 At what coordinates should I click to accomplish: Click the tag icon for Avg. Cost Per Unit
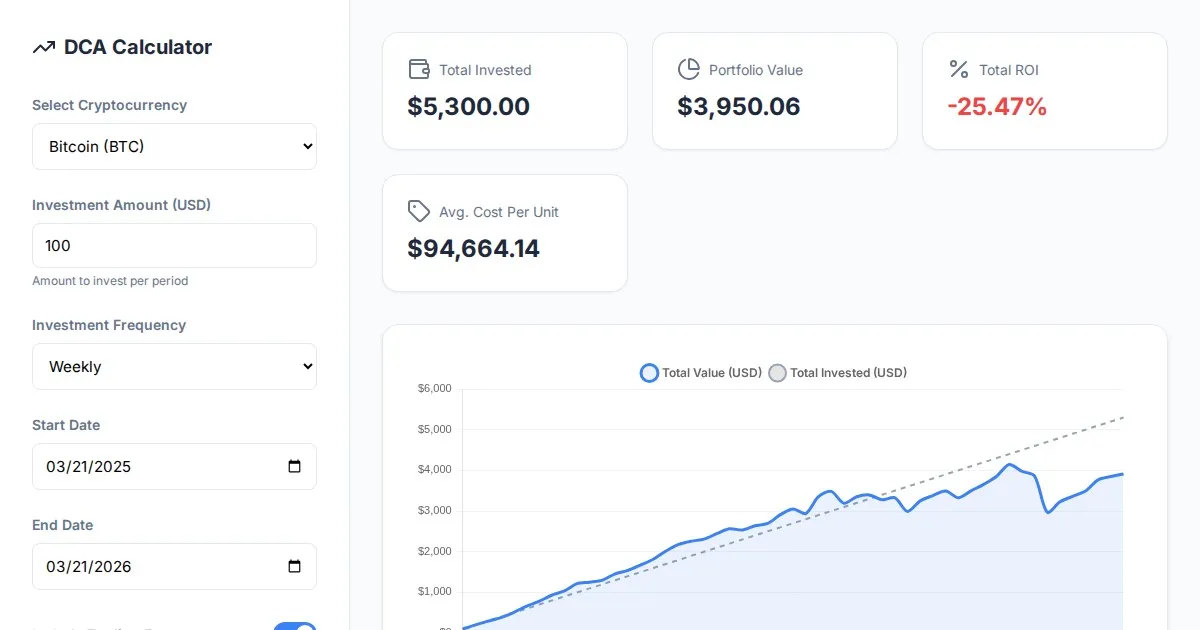pyautogui.click(x=419, y=211)
